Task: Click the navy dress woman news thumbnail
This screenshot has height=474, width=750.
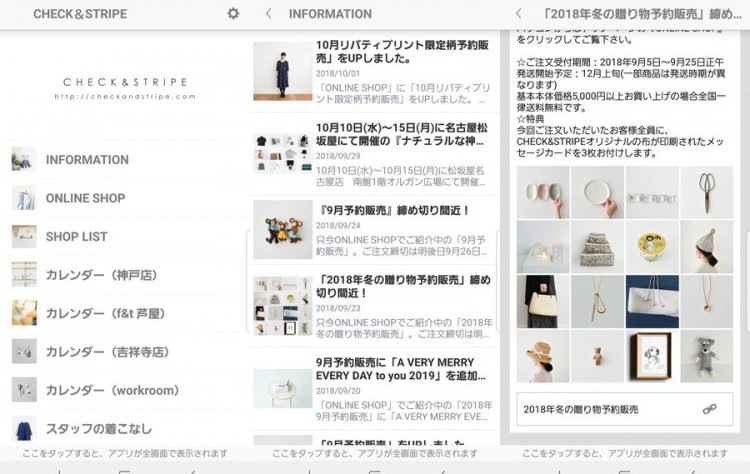Action: (x=283, y=71)
